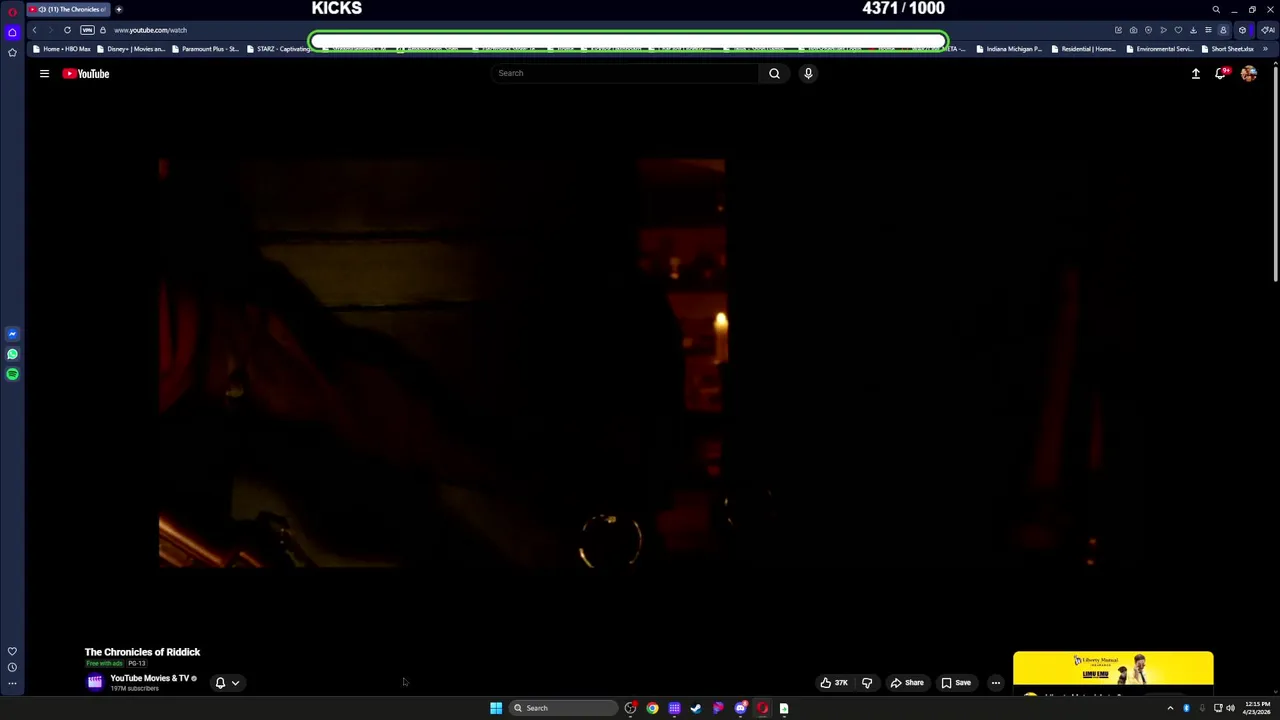The width and height of the screenshot is (1280, 720).
Task: Open downloads arrow in Opera toolbar
Action: pos(1193,30)
